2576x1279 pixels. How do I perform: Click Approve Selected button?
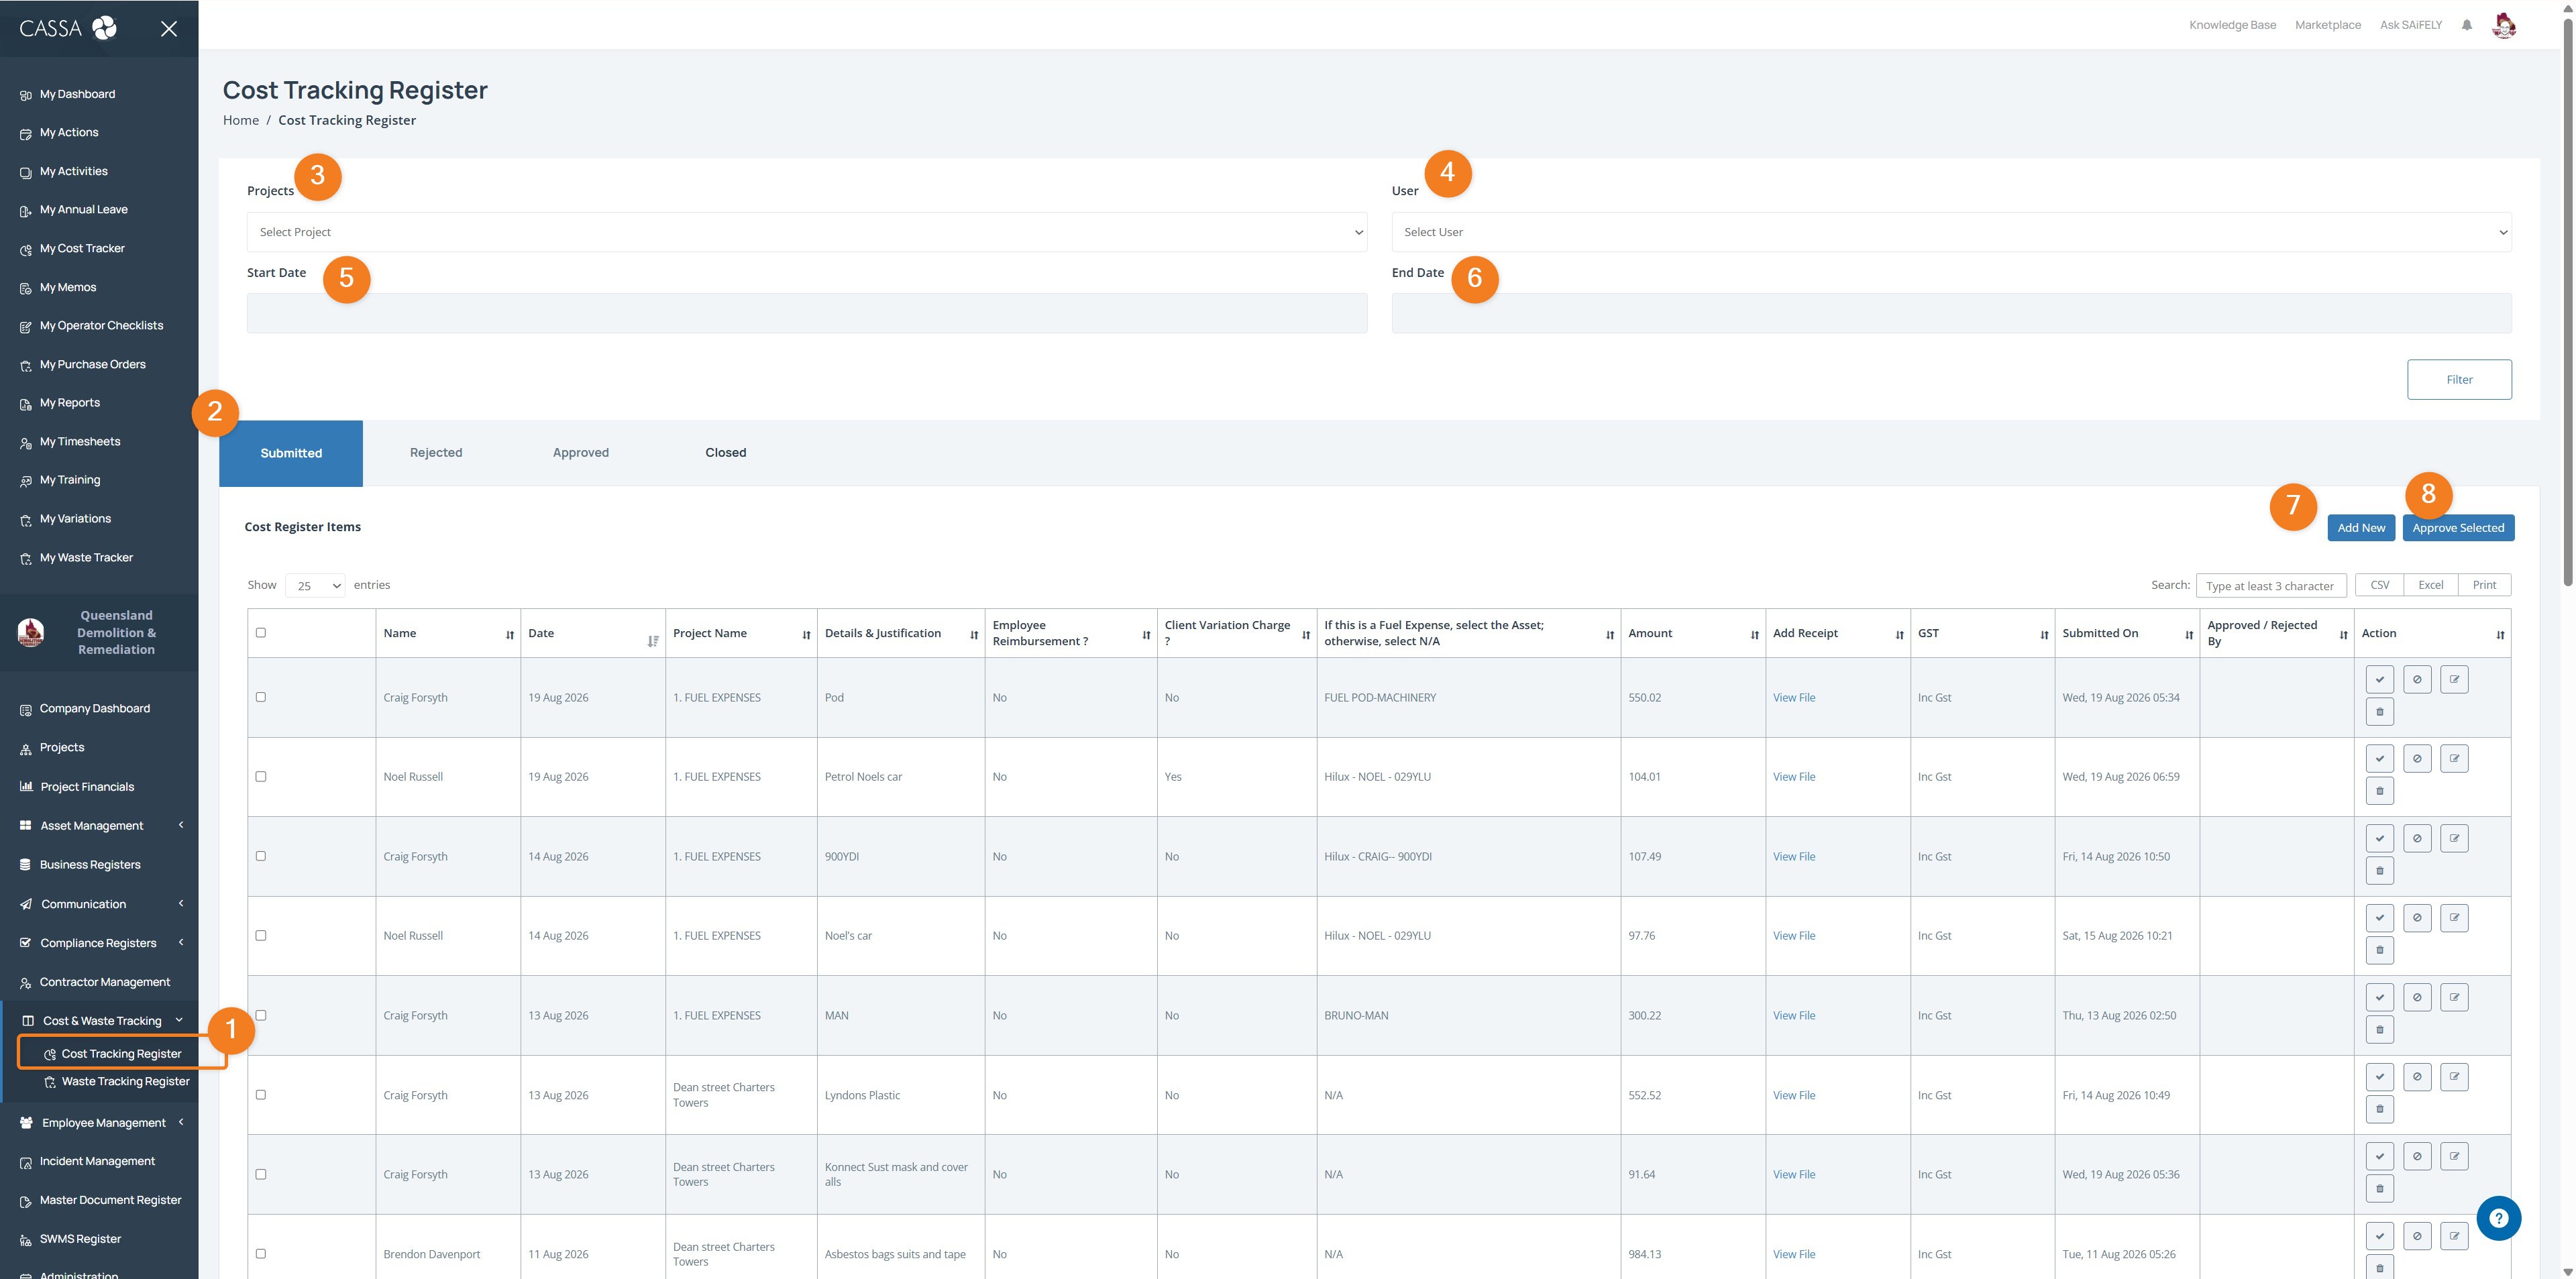pyautogui.click(x=2458, y=528)
